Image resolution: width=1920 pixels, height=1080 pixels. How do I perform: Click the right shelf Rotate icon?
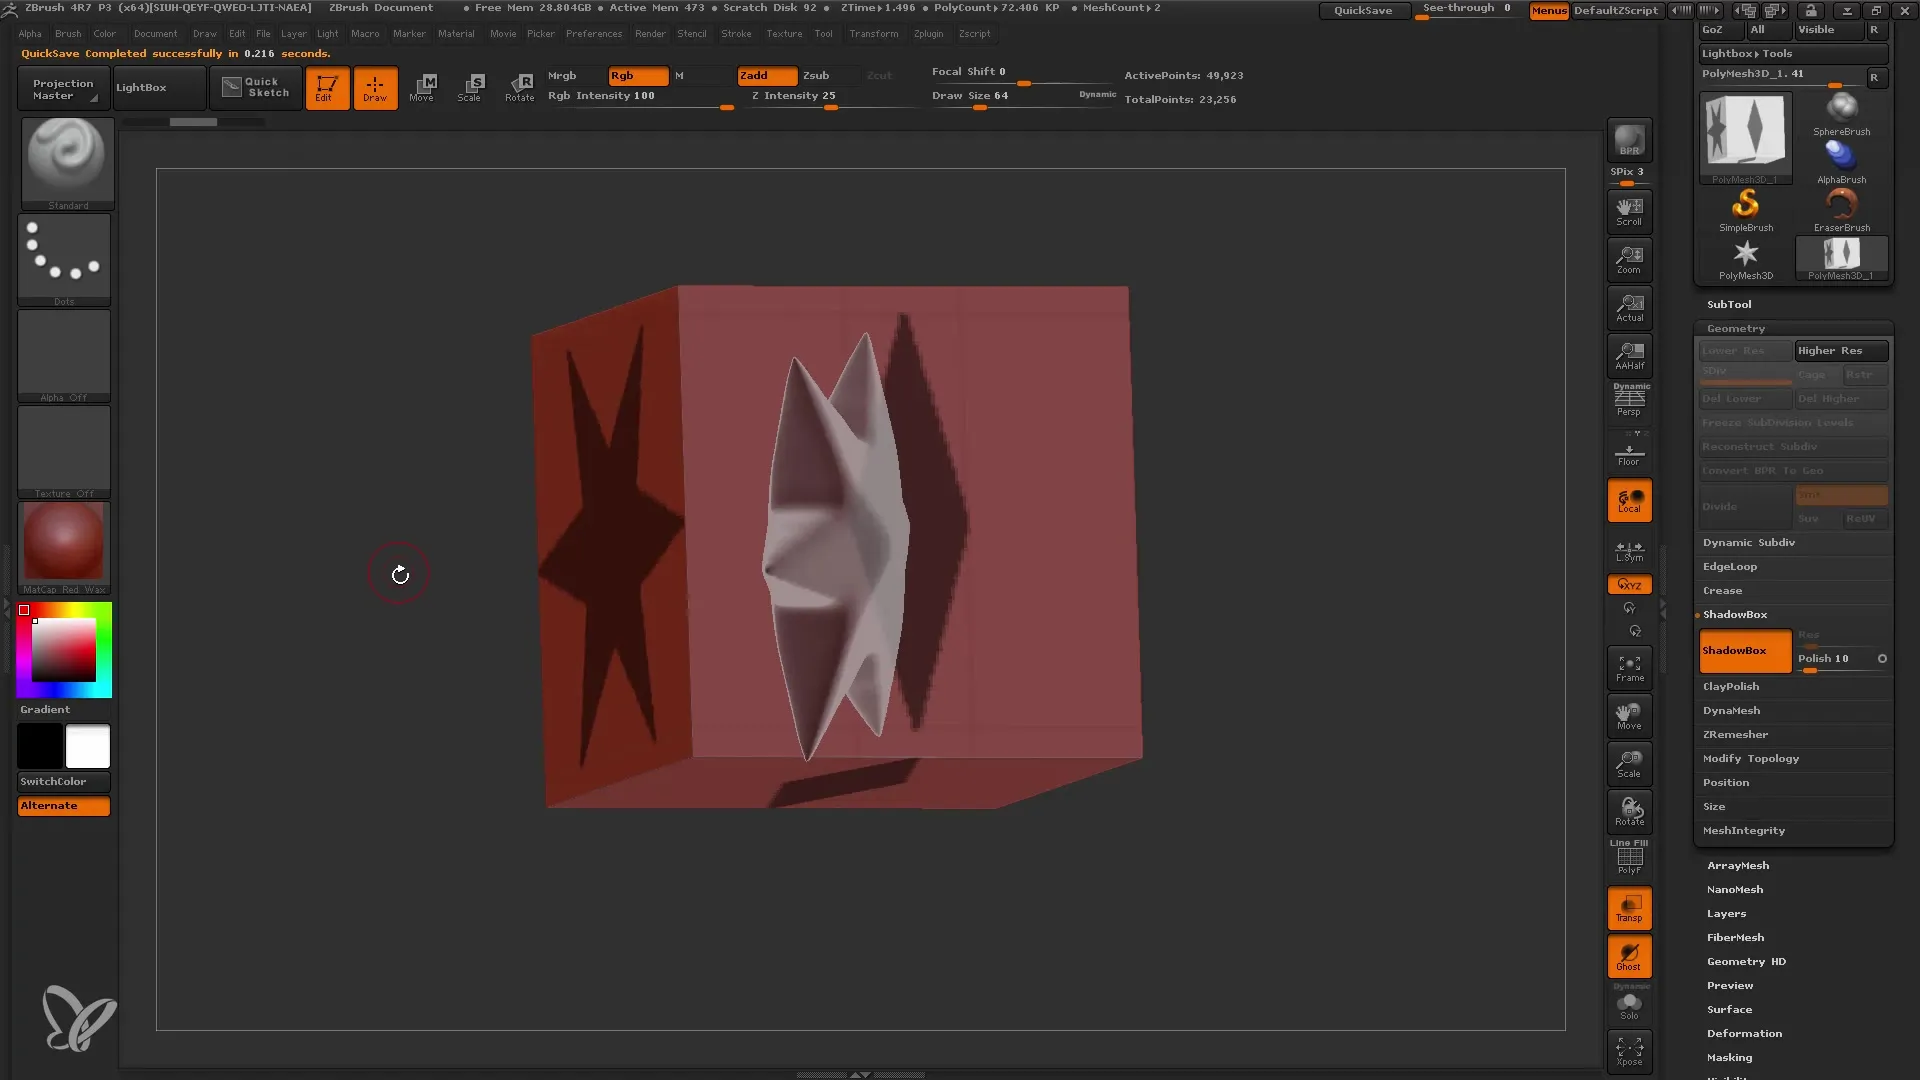(x=1629, y=812)
